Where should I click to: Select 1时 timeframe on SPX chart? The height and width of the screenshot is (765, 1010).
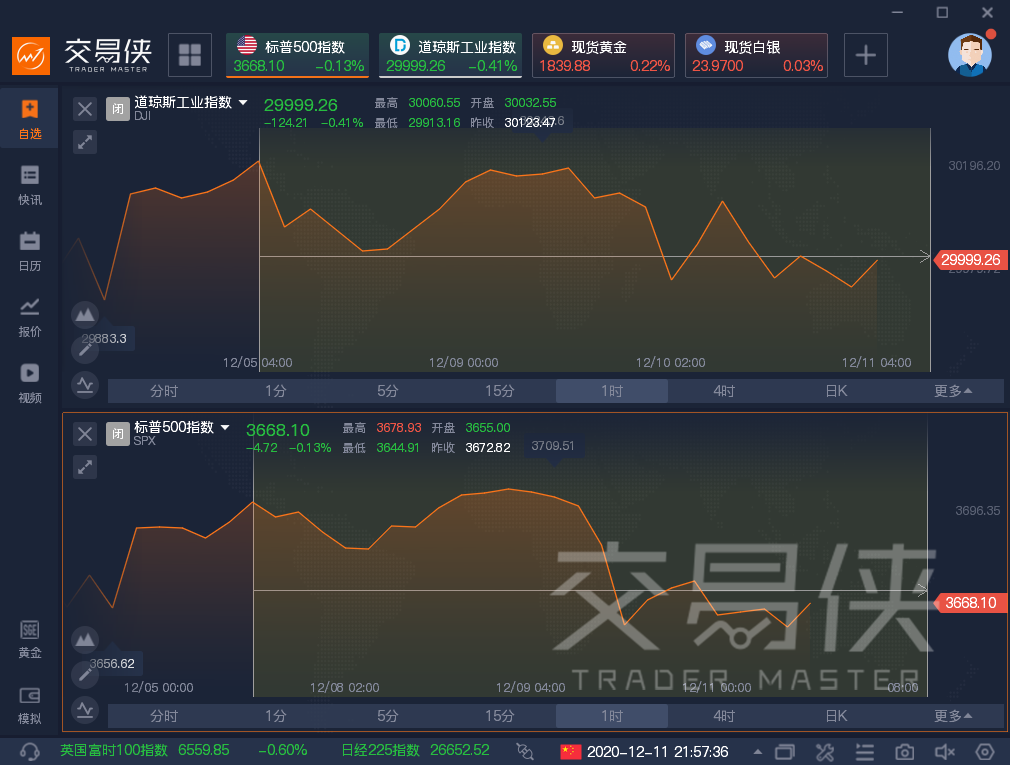[612, 716]
